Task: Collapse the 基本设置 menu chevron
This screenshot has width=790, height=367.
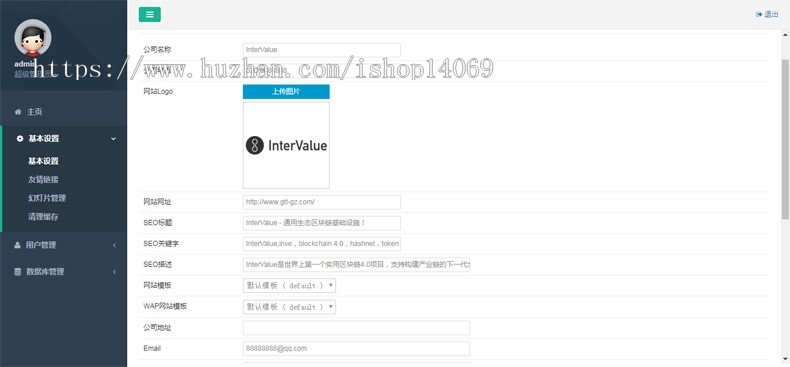Action: 114,139
